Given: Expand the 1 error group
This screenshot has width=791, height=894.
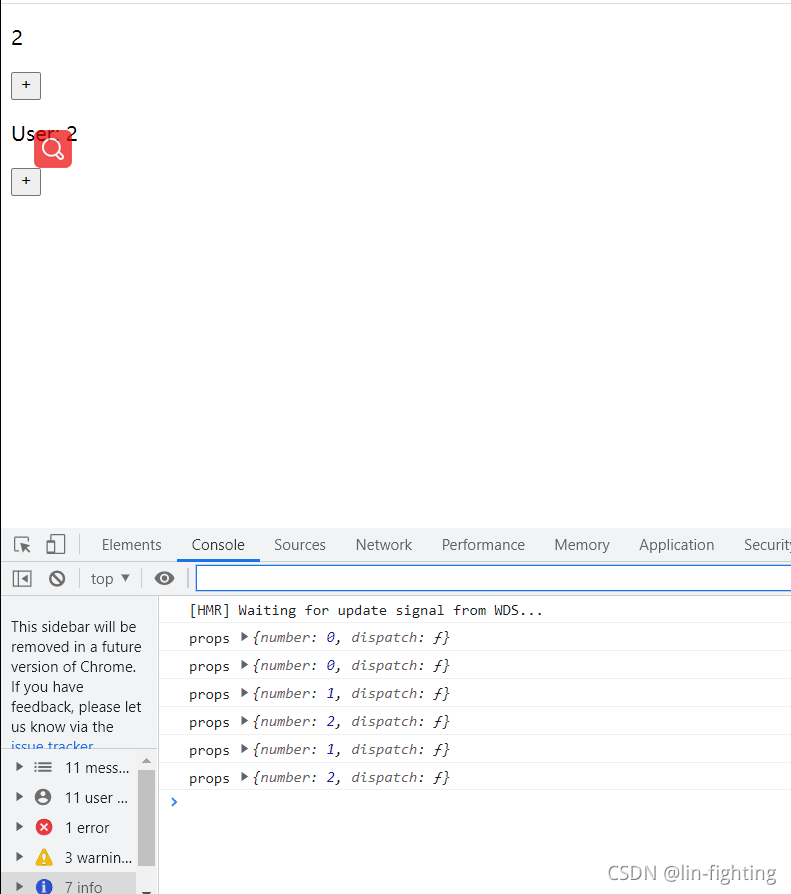Looking at the screenshot, I should click(19, 827).
